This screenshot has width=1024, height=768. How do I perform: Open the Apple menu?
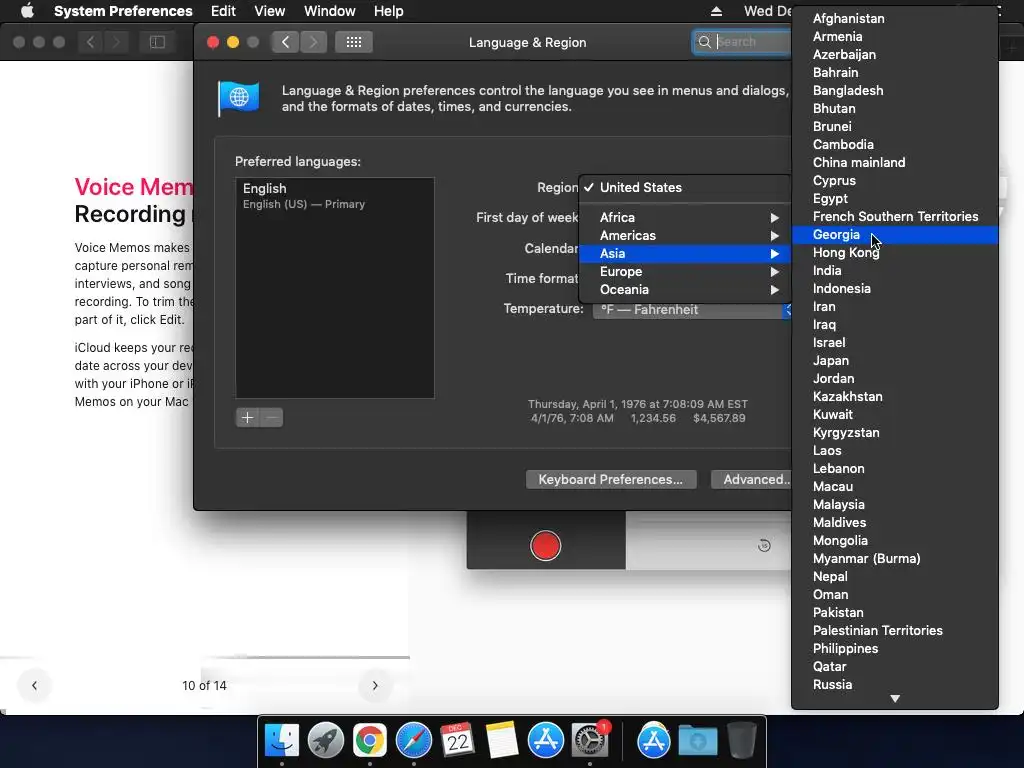tap(27, 11)
